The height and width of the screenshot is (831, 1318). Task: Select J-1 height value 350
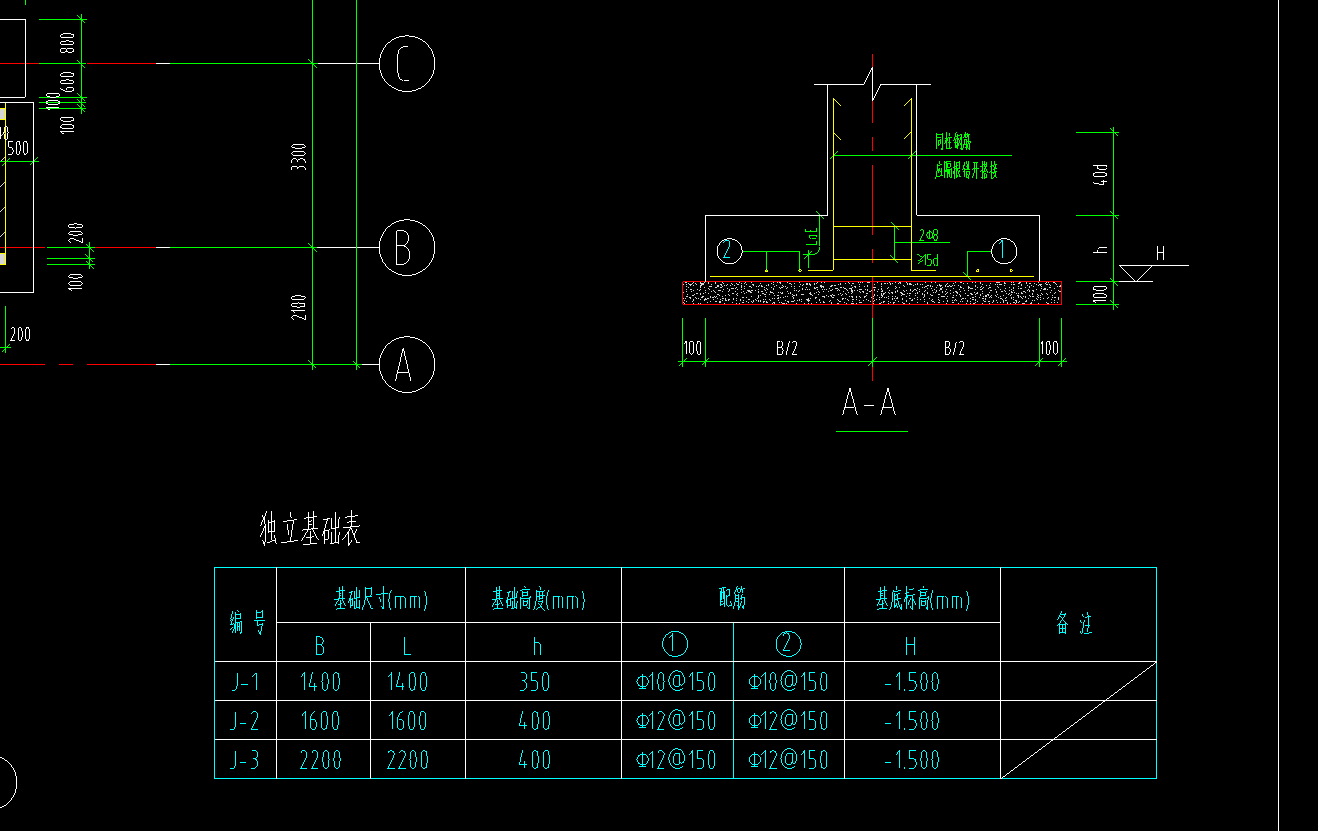click(535, 683)
